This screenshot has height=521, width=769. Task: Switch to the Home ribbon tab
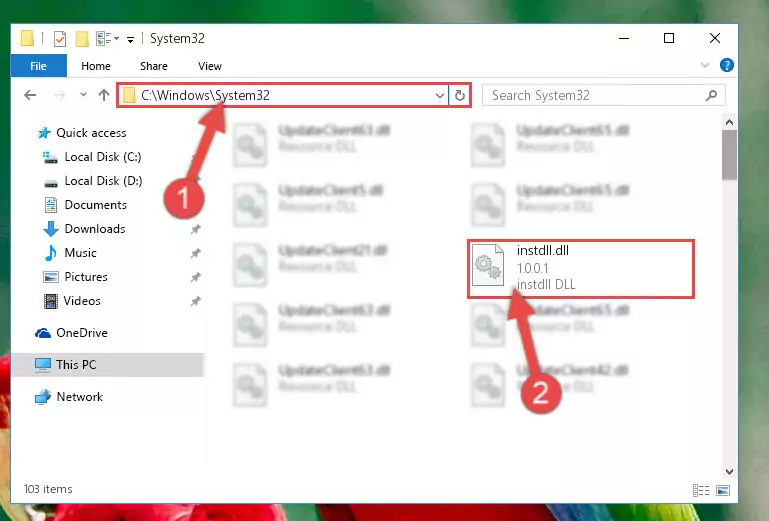point(96,66)
